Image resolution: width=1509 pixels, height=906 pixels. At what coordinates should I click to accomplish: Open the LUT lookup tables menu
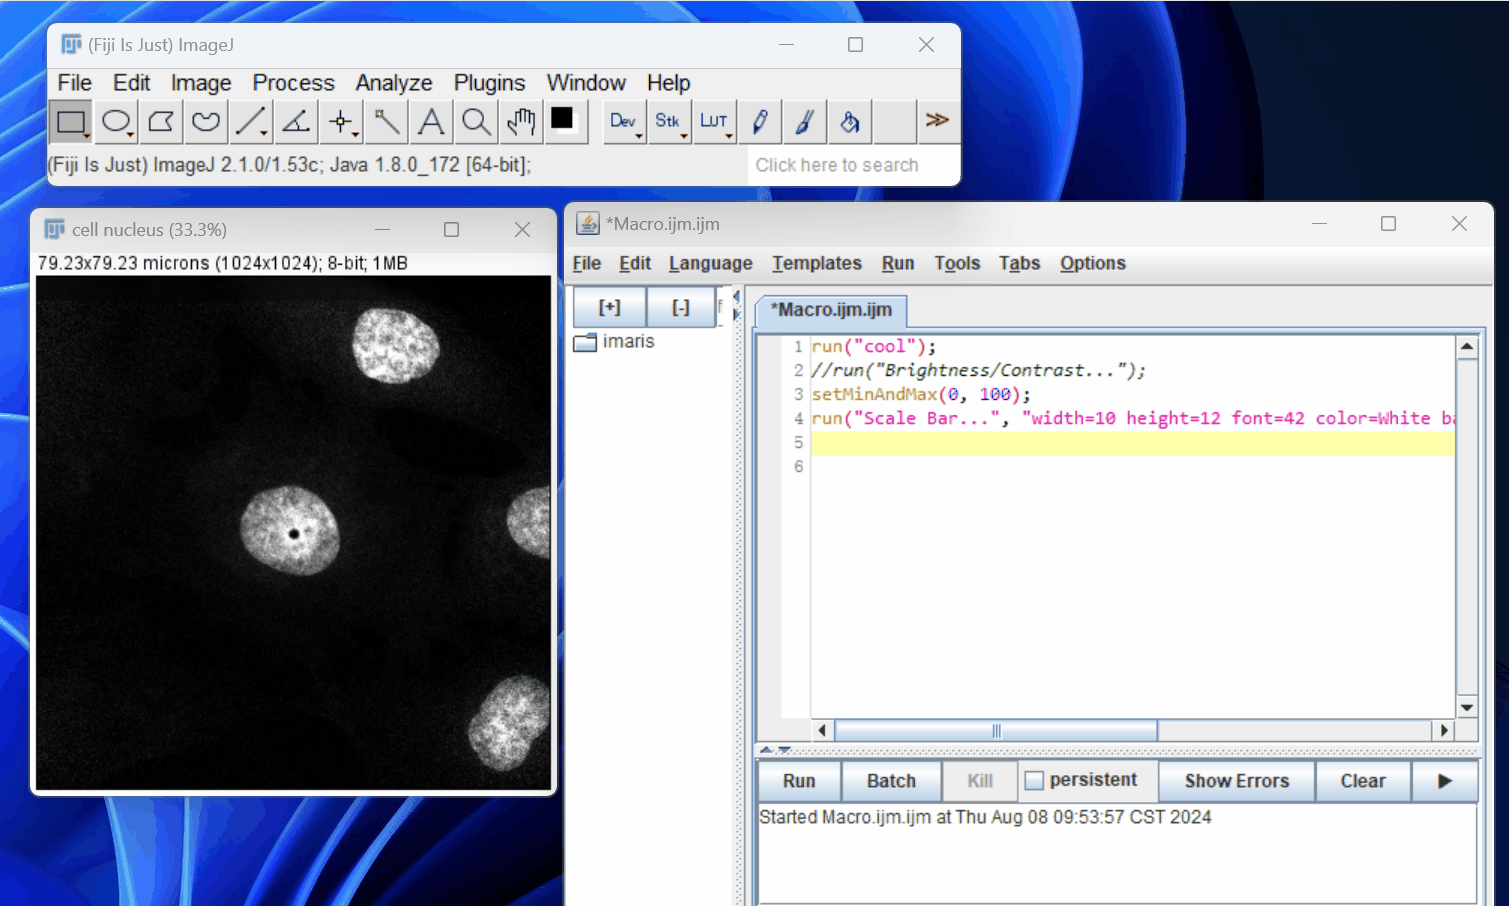pyautogui.click(x=714, y=122)
